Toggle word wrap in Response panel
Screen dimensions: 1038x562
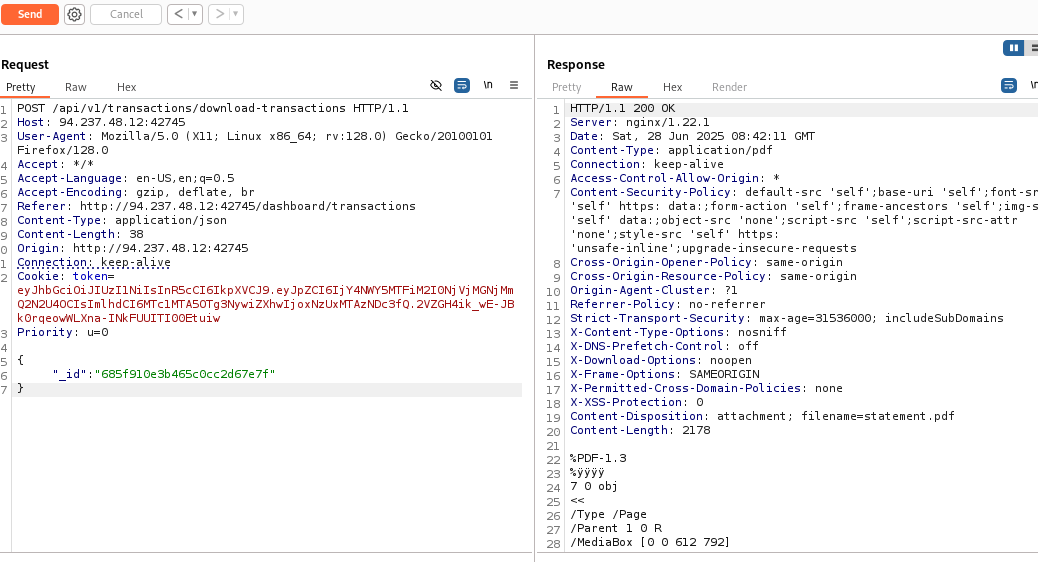(x=1009, y=86)
